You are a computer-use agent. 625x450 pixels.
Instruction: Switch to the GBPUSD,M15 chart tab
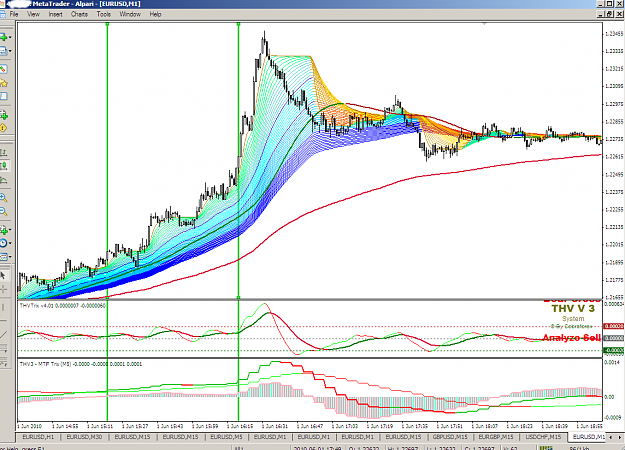coord(450,437)
